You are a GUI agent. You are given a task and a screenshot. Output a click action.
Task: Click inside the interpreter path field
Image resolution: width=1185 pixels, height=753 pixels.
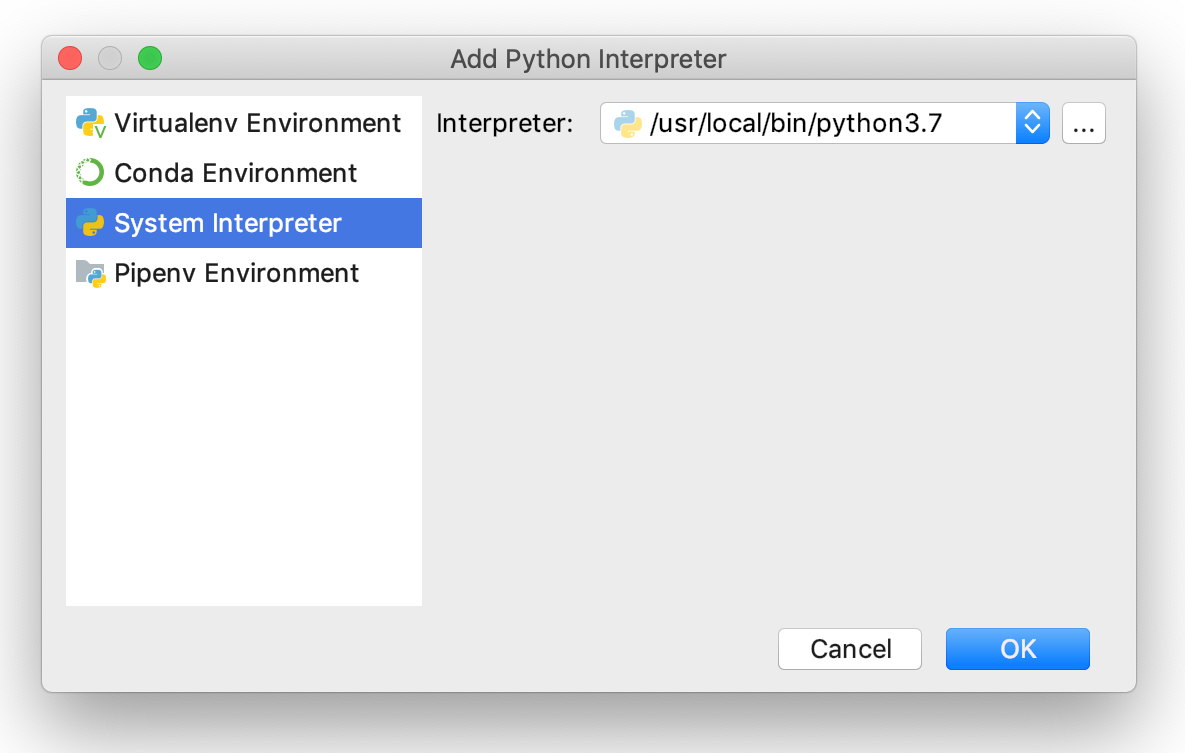[800, 122]
